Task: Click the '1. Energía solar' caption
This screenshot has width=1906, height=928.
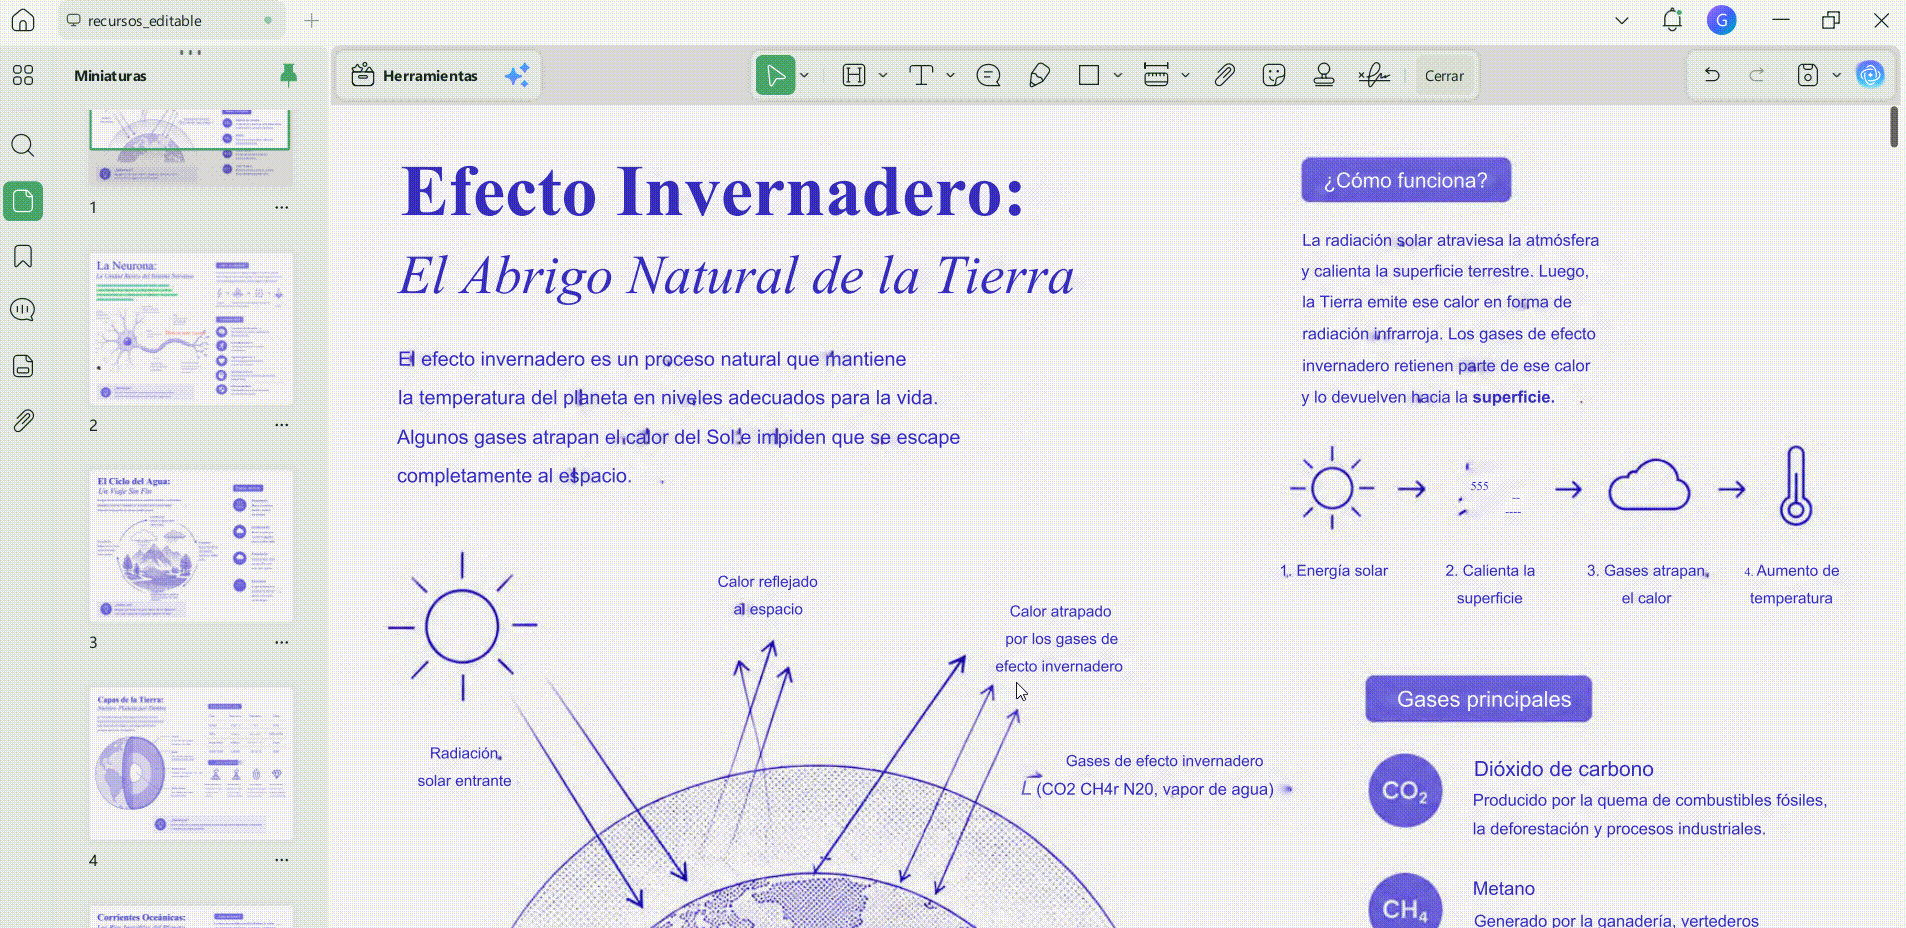Action: pos(1334,571)
